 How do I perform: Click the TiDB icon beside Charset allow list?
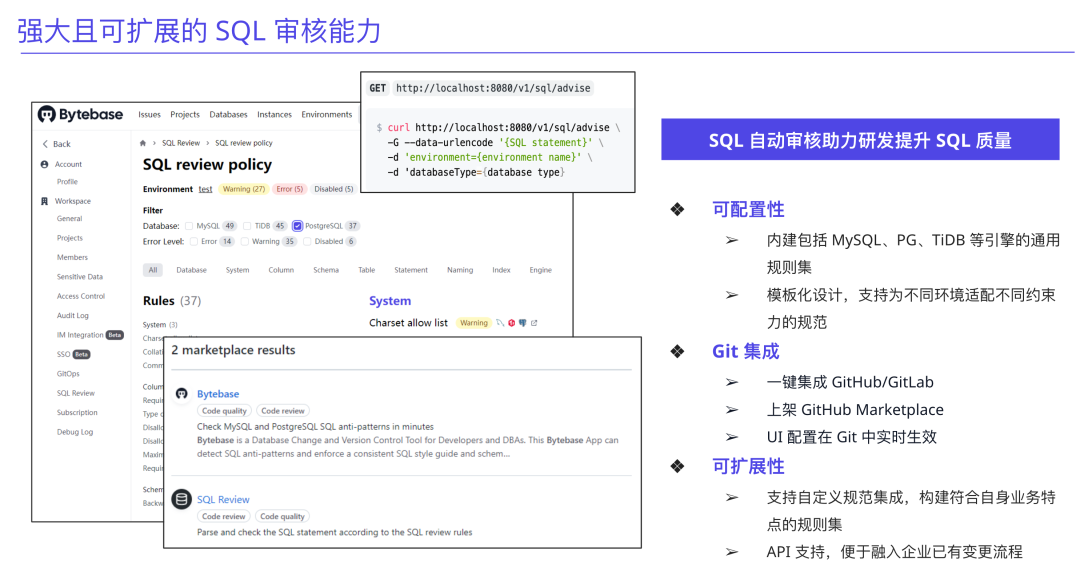click(512, 323)
